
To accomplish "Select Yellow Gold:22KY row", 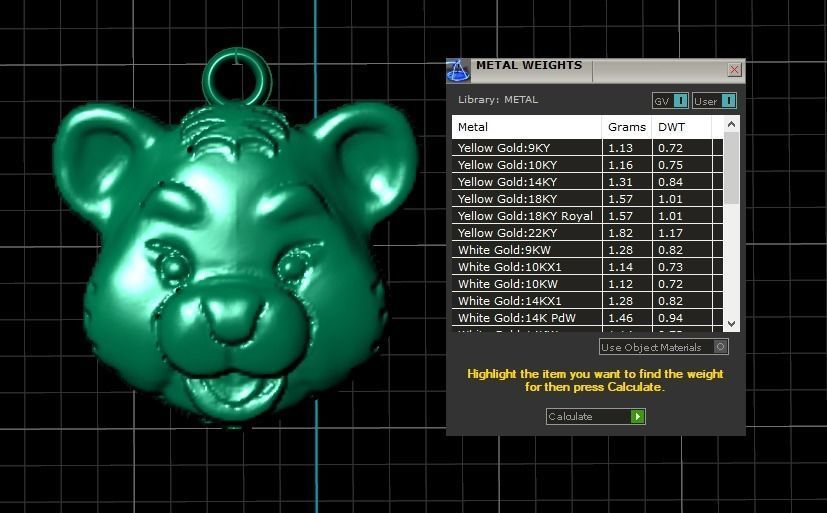I will coord(526,233).
